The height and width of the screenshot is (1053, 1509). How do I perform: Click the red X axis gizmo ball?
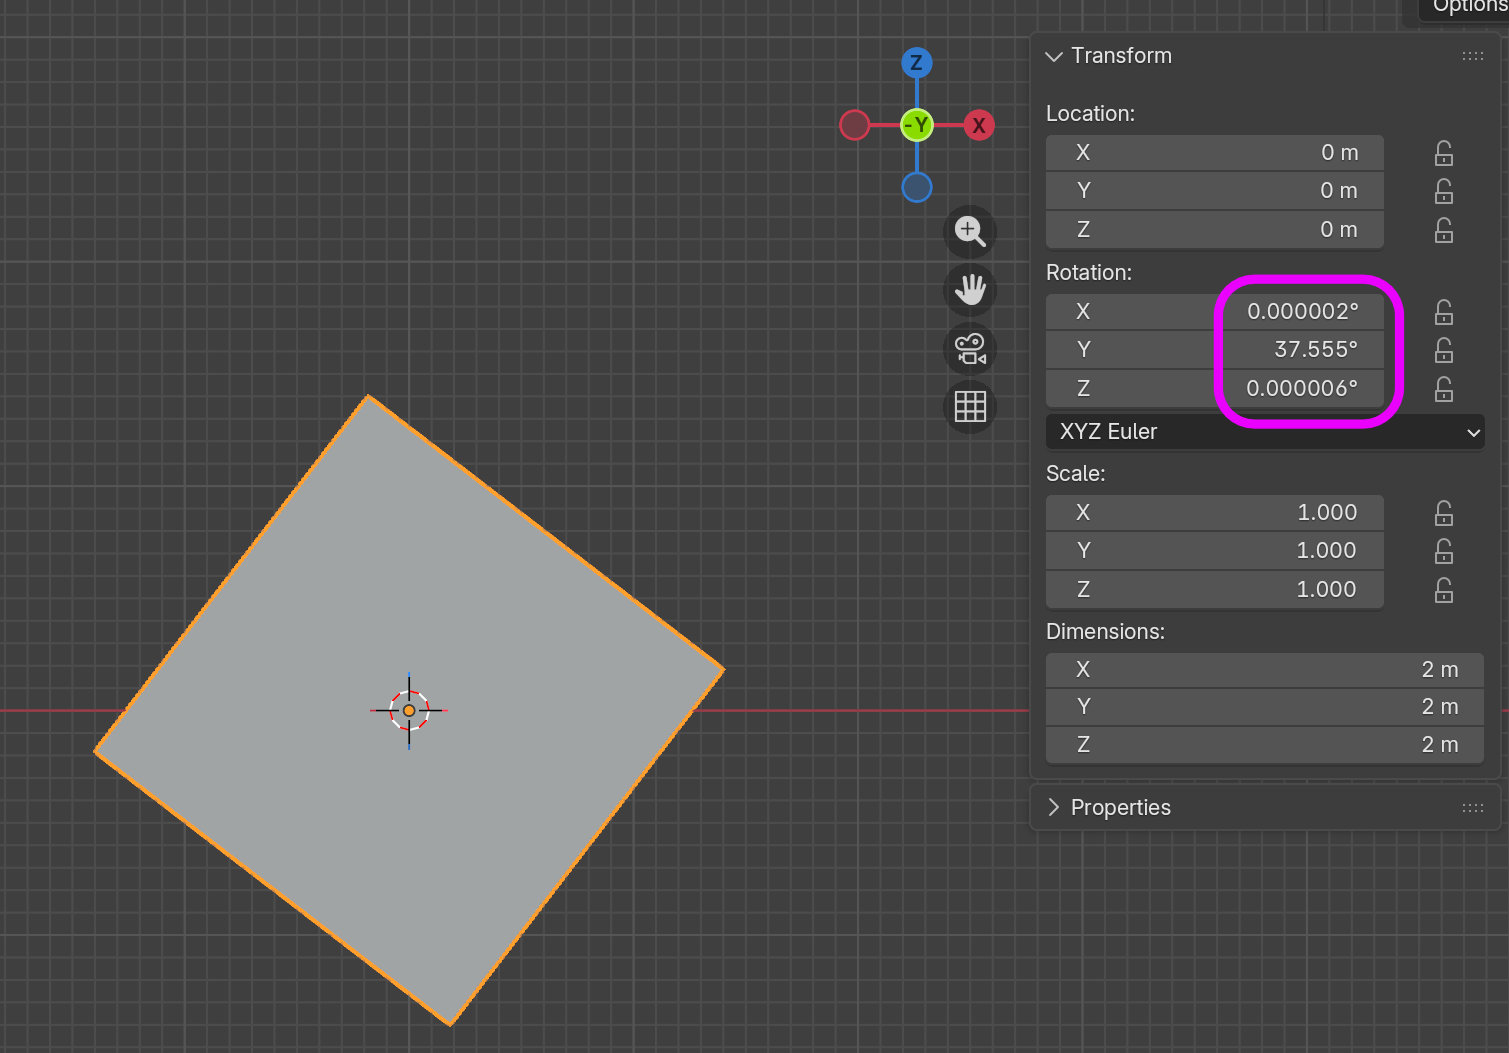point(979,125)
